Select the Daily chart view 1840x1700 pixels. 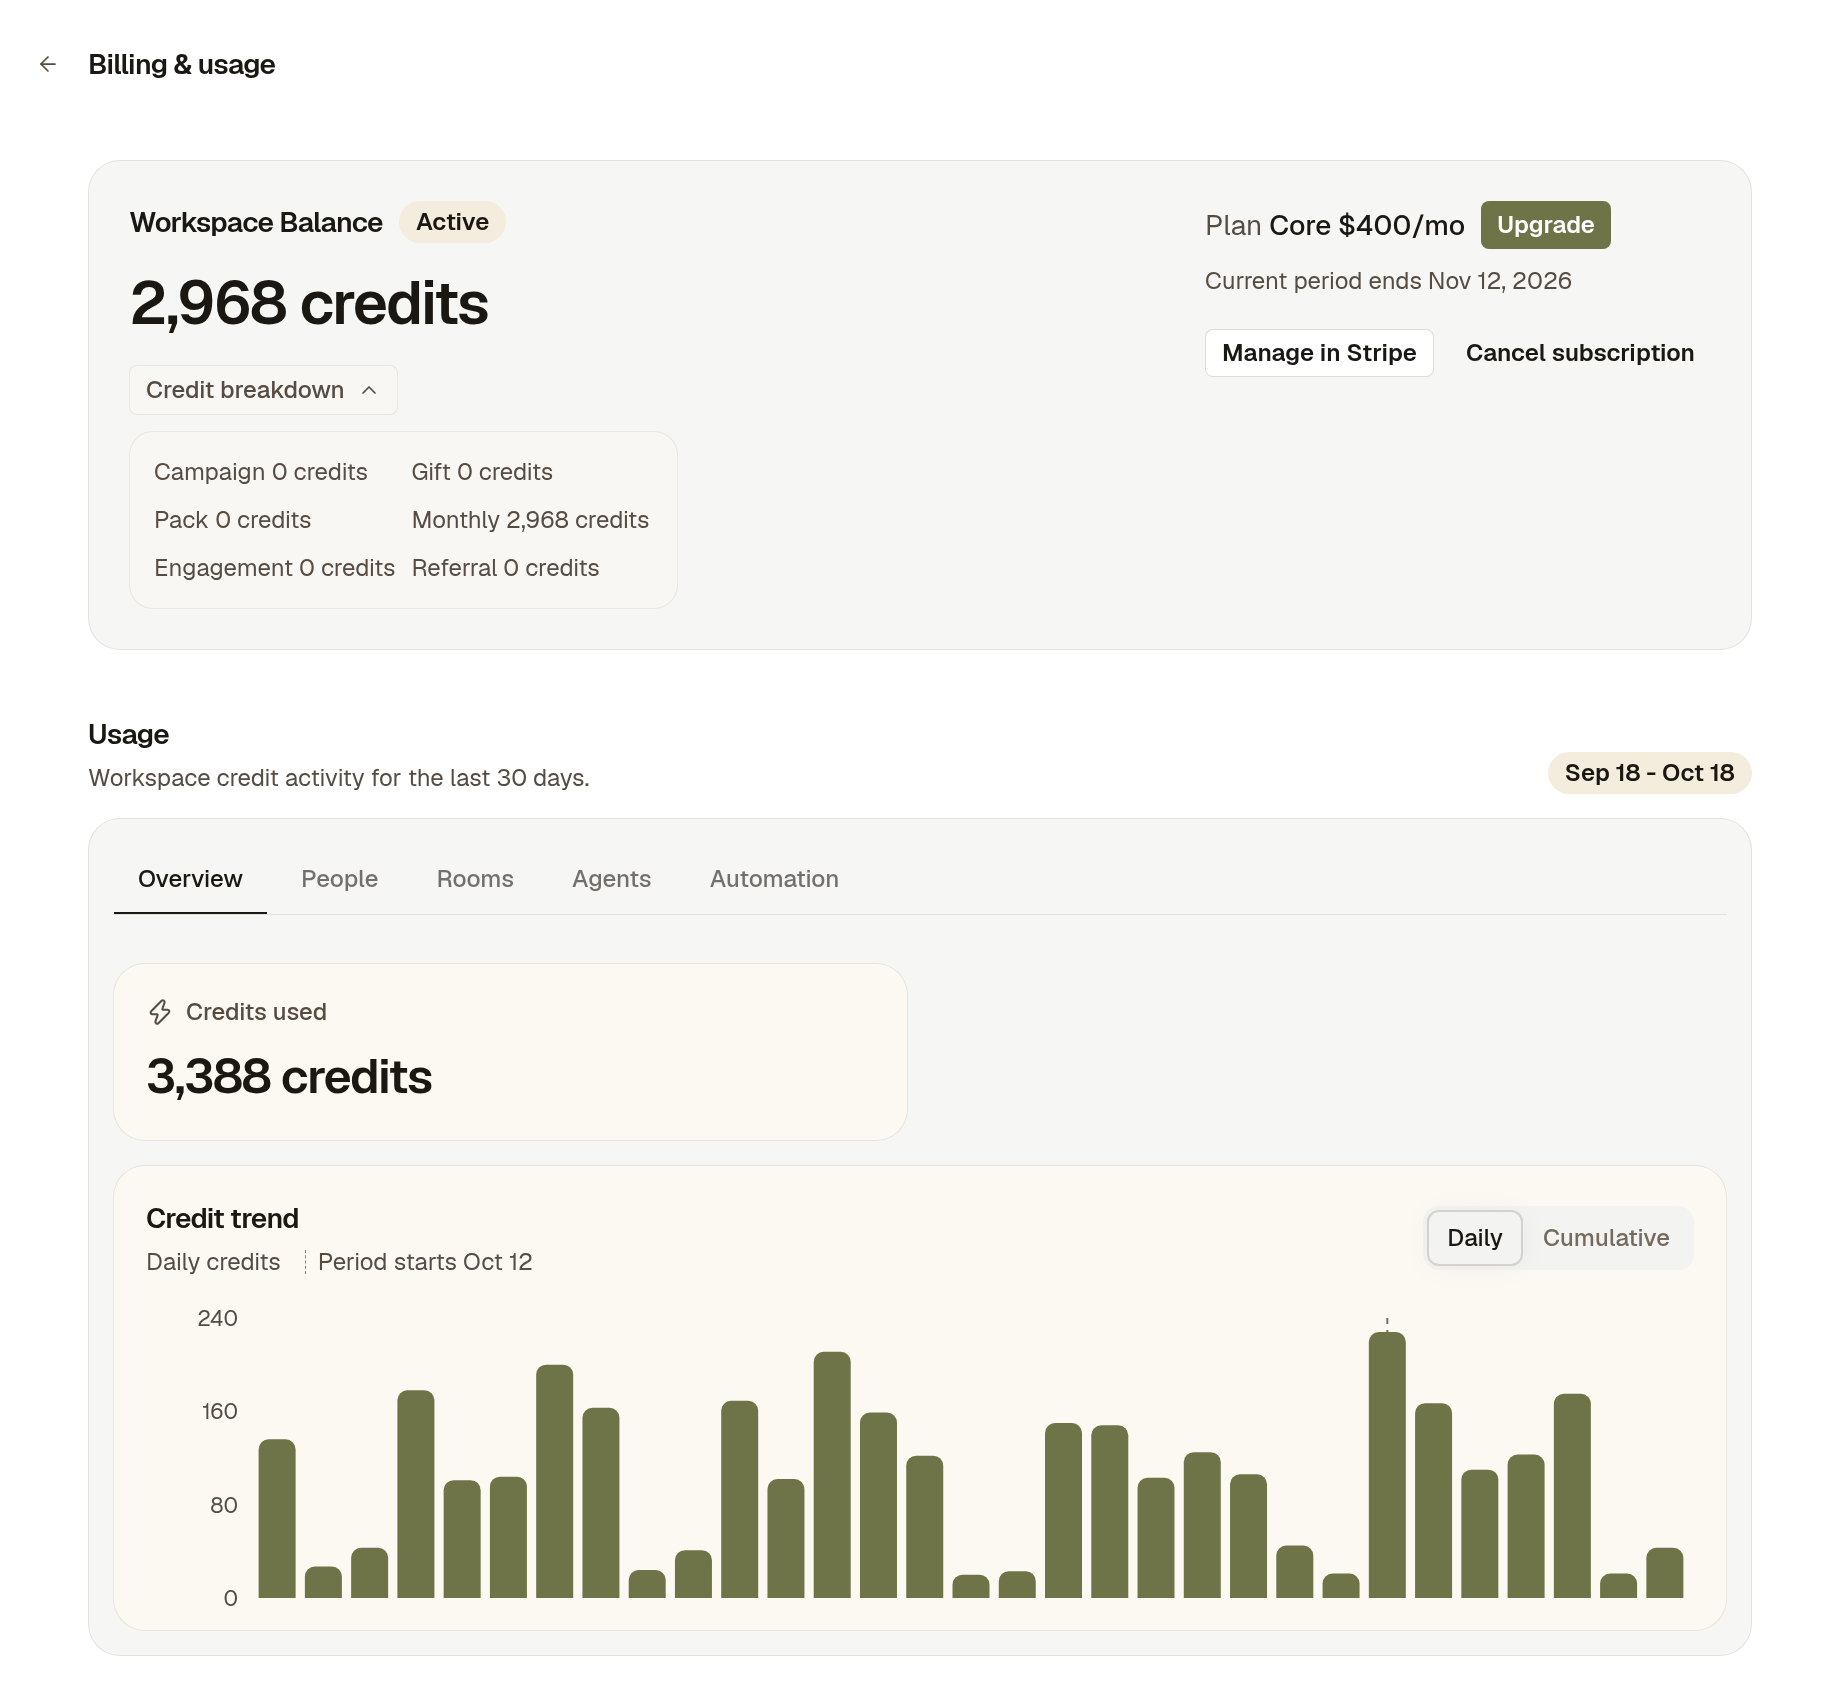1474,1238
